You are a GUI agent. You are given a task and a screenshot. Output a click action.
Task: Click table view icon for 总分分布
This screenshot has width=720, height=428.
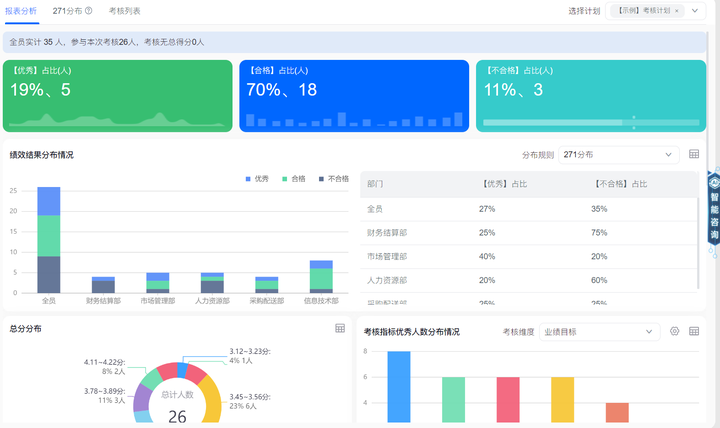pos(340,328)
